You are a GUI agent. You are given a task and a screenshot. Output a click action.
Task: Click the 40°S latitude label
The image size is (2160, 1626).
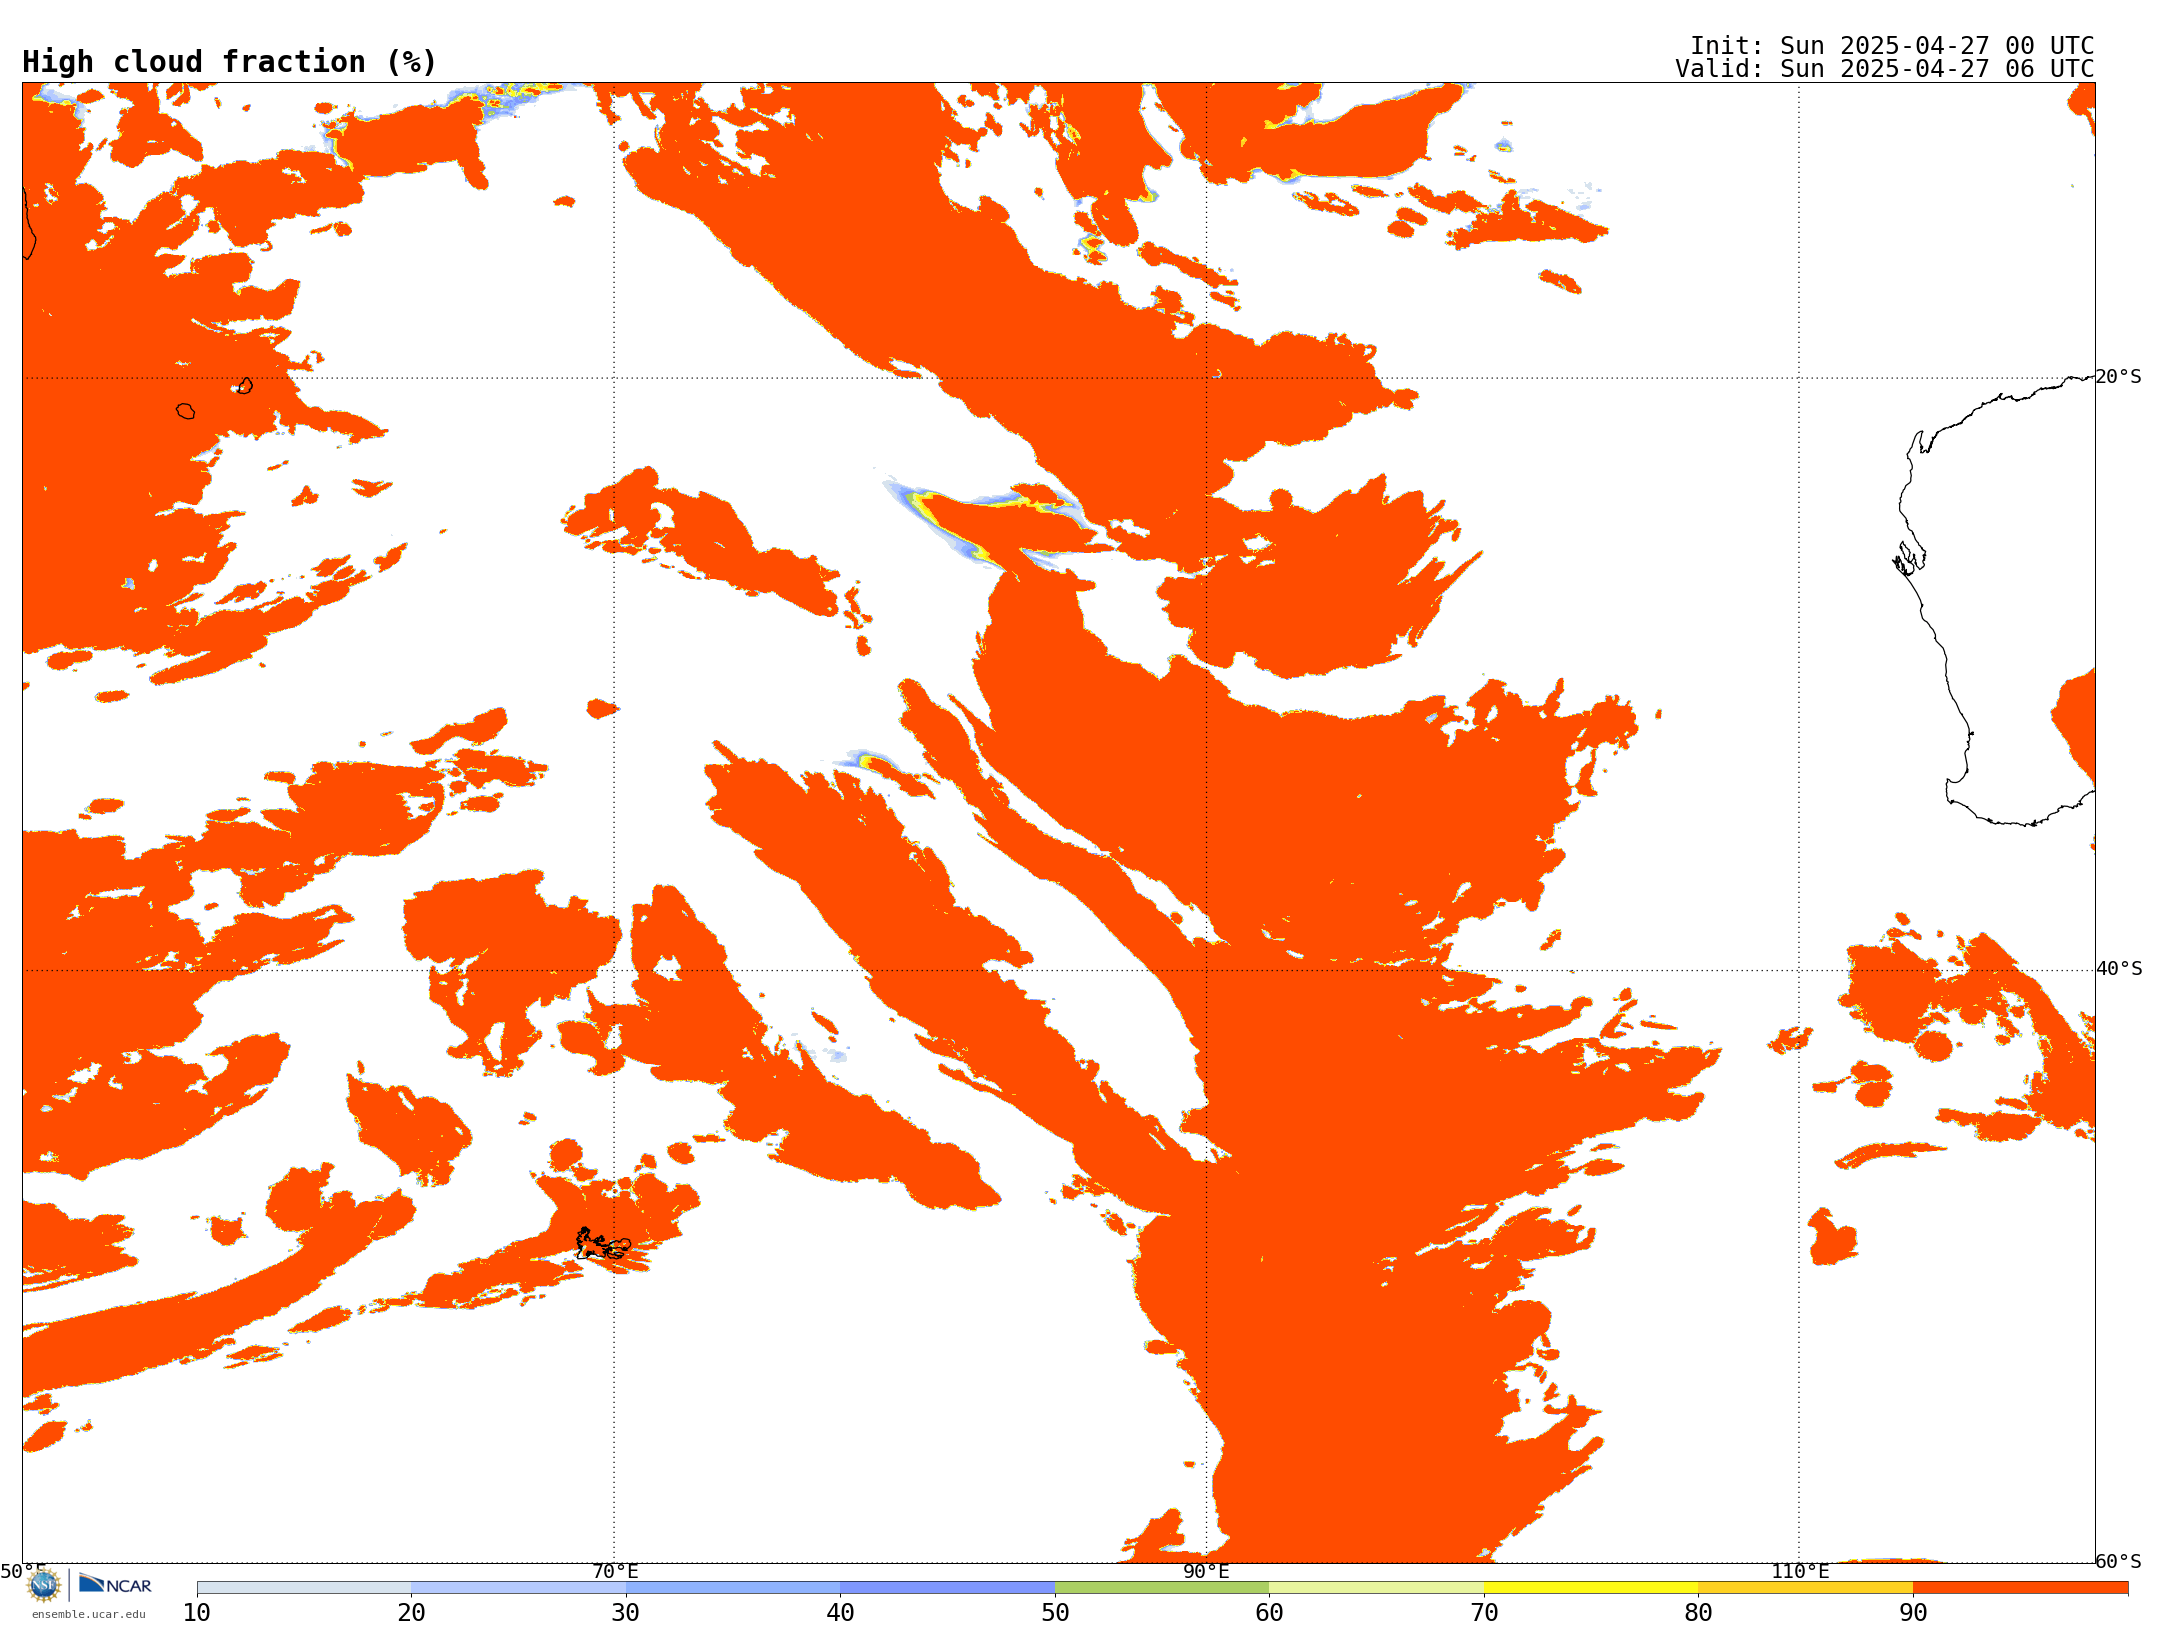tap(2119, 969)
